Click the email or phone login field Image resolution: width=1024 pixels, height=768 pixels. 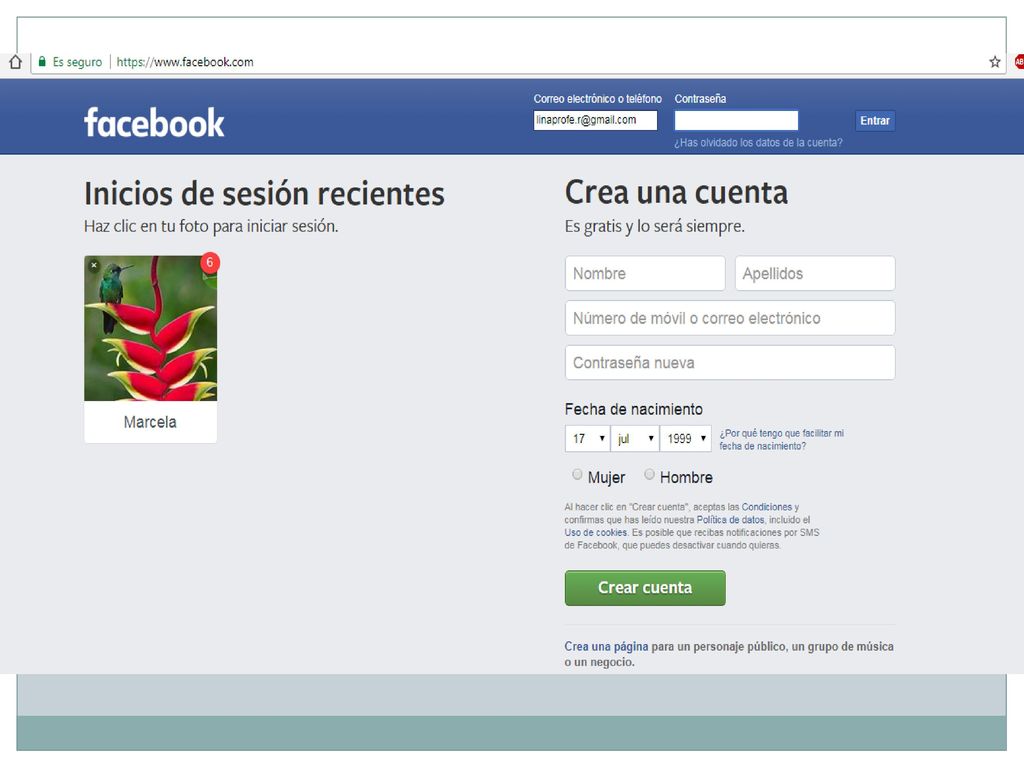coord(595,120)
